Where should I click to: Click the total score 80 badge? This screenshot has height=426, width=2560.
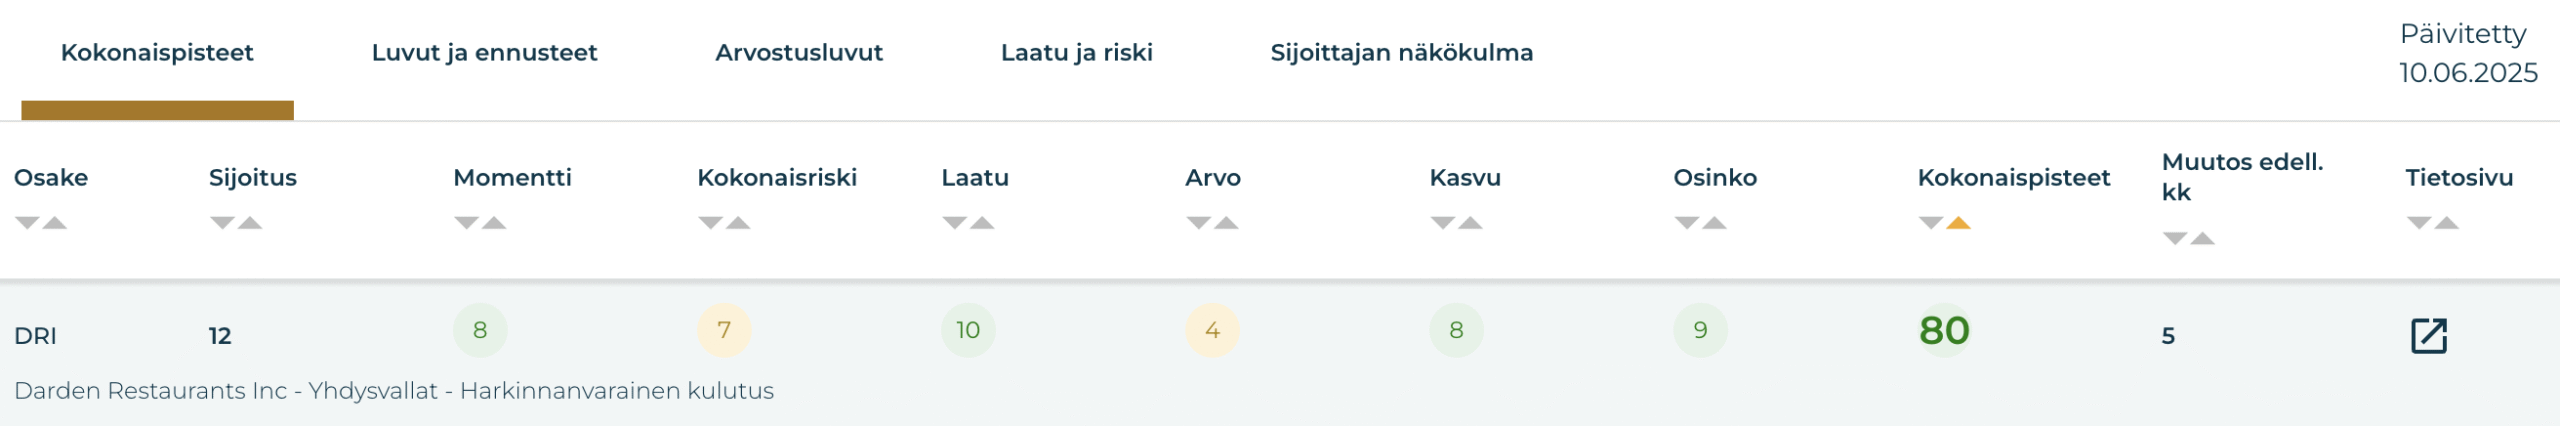pos(1944,331)
